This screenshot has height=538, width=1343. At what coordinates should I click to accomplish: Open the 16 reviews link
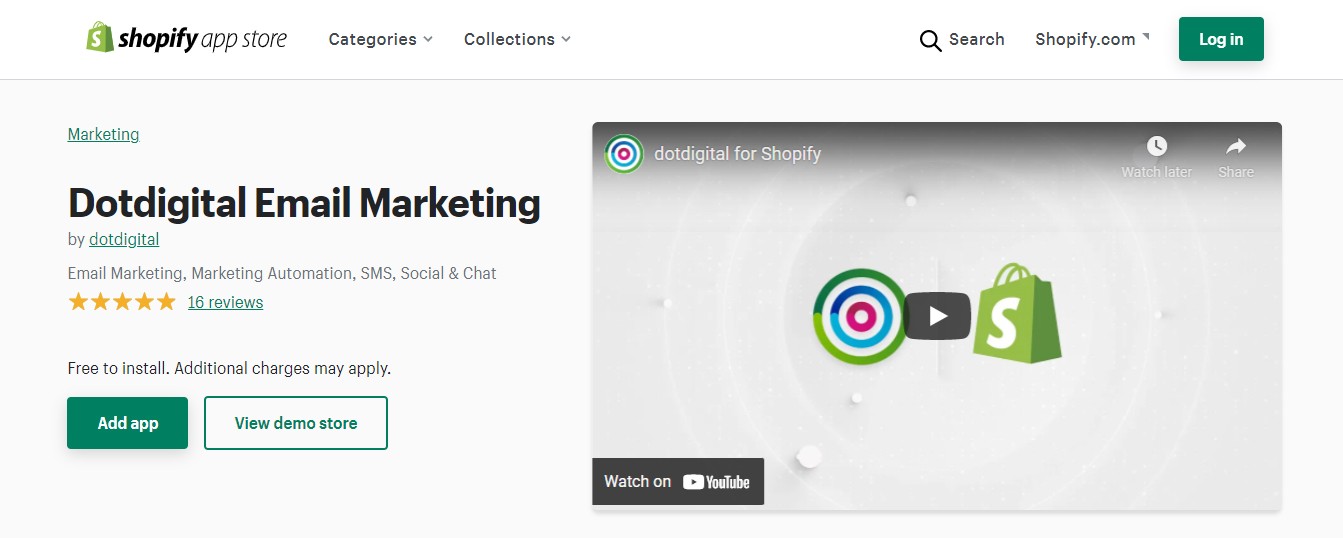(x=225, y=302)
